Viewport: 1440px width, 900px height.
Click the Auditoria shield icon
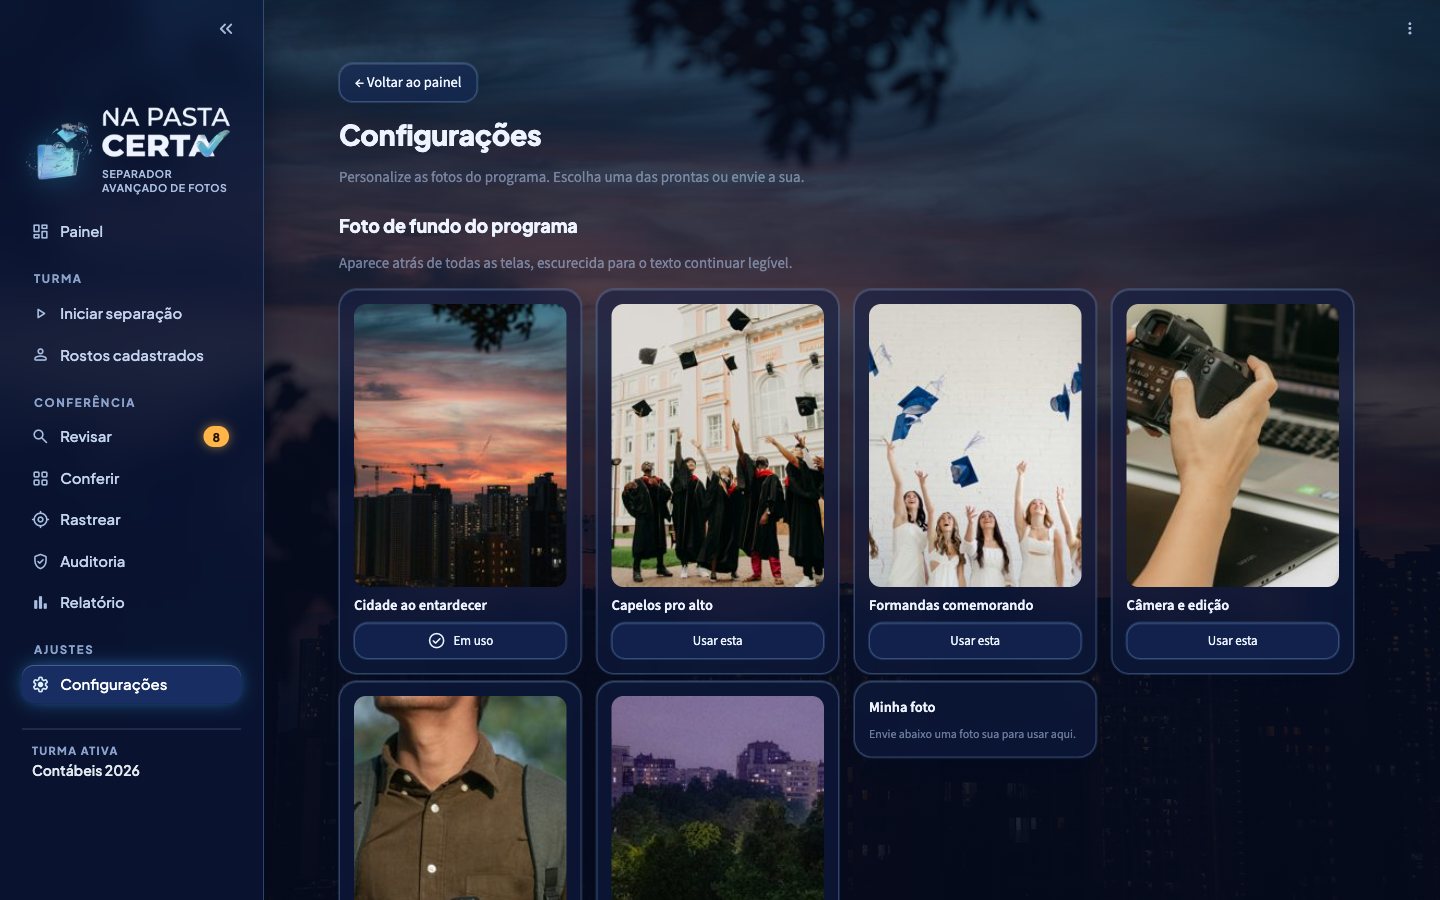(40, 562)
